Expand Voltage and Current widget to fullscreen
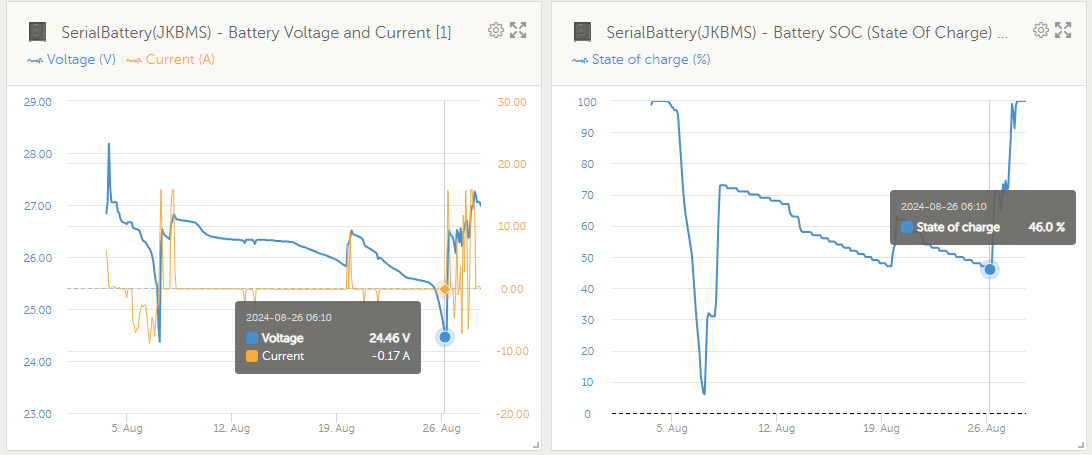 coord(518,30)
